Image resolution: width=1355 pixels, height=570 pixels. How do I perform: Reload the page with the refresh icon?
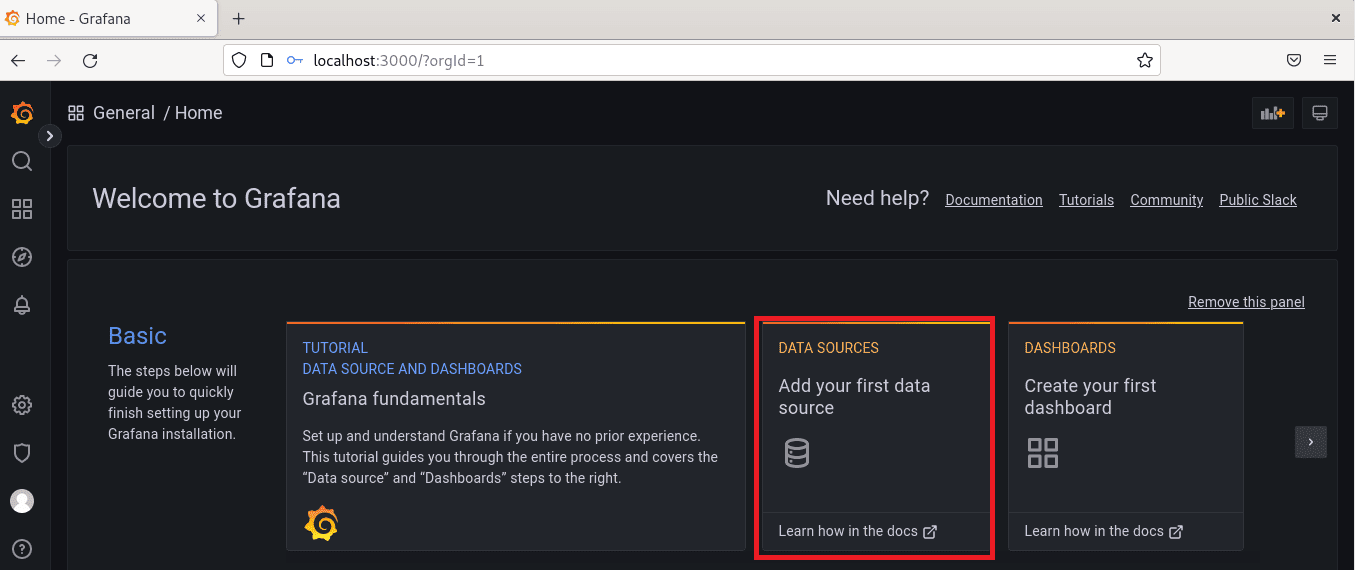90,60
